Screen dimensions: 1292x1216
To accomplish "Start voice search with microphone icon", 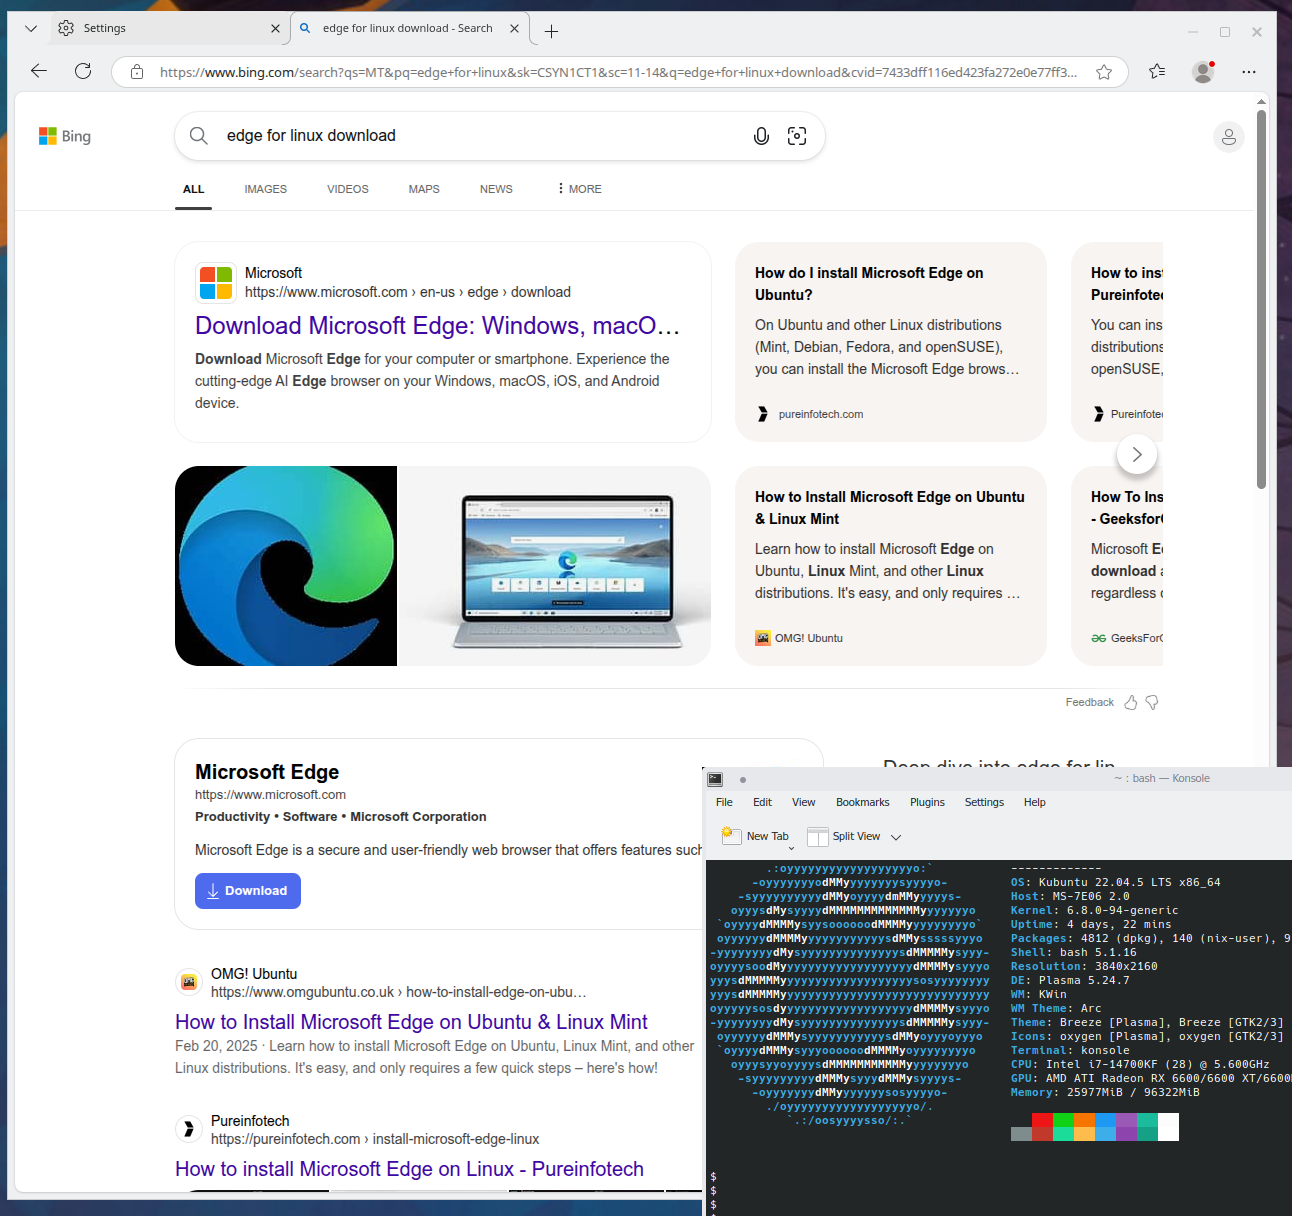I will click(x=761, y=136).
